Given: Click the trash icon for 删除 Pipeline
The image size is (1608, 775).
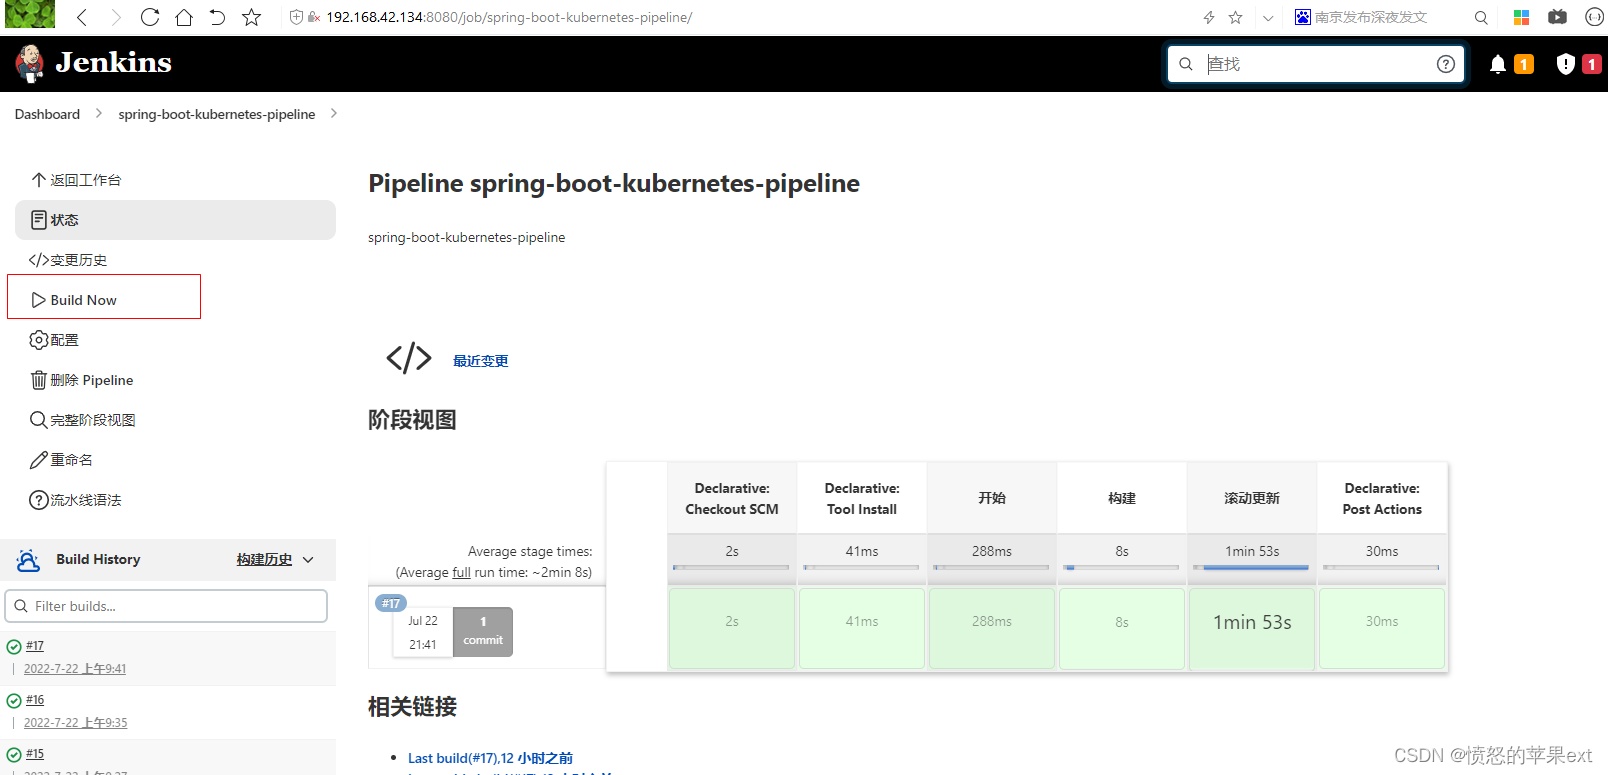Looking at the screenshot, I should [39, 380].
